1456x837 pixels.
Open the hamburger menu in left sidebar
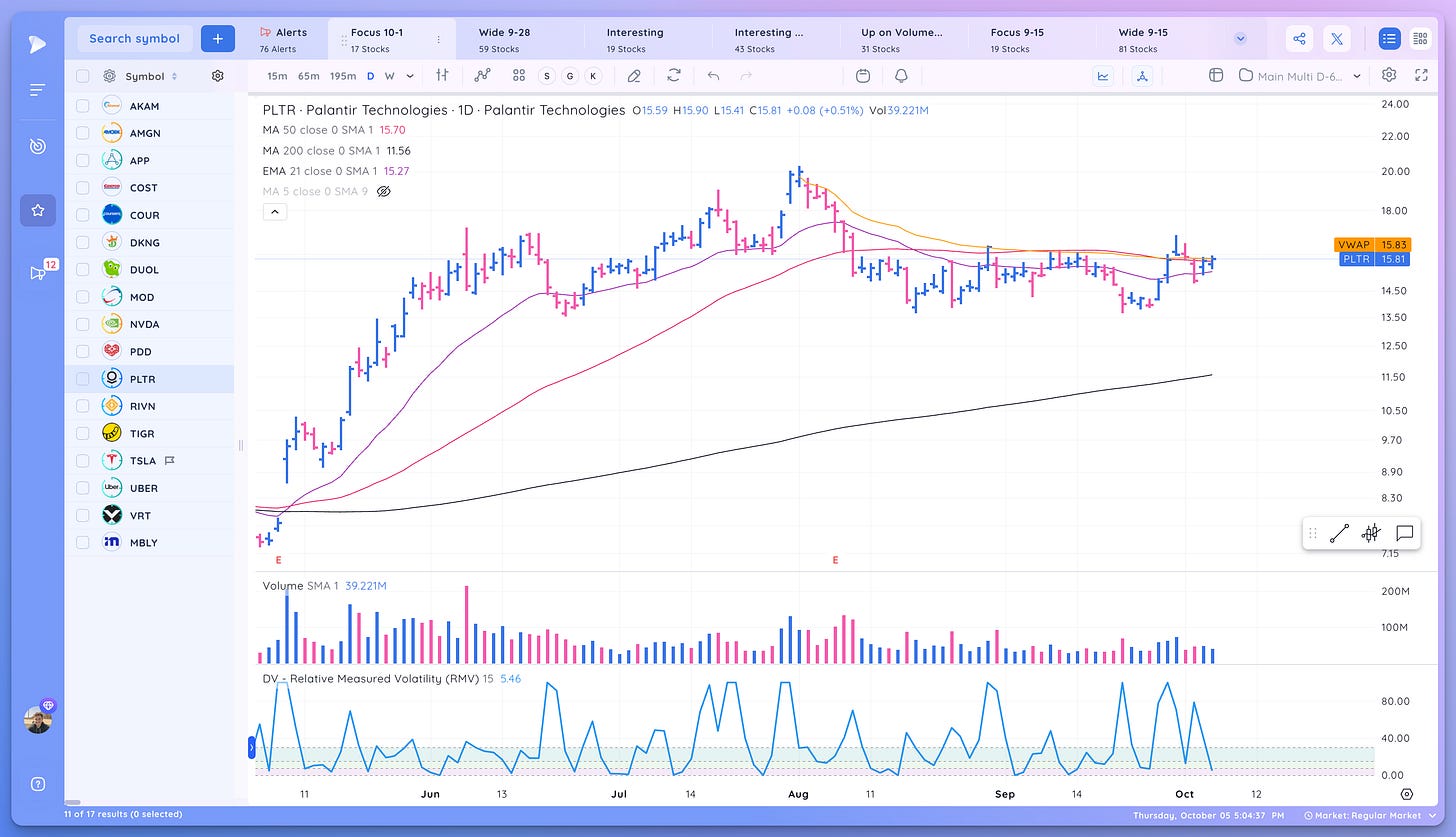pos(38,91)
